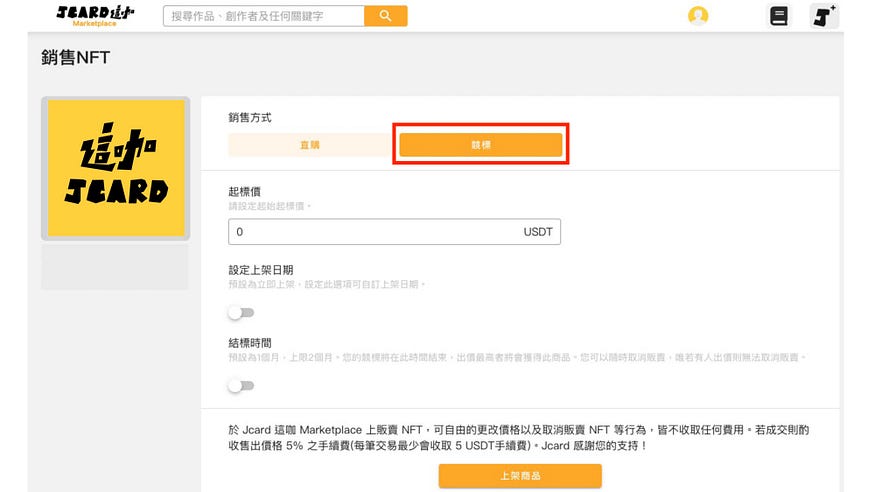This screenshot has height=492, width=875.
Task: Click the Jcard NFT thumbnail image
Action: coord(116,168)
